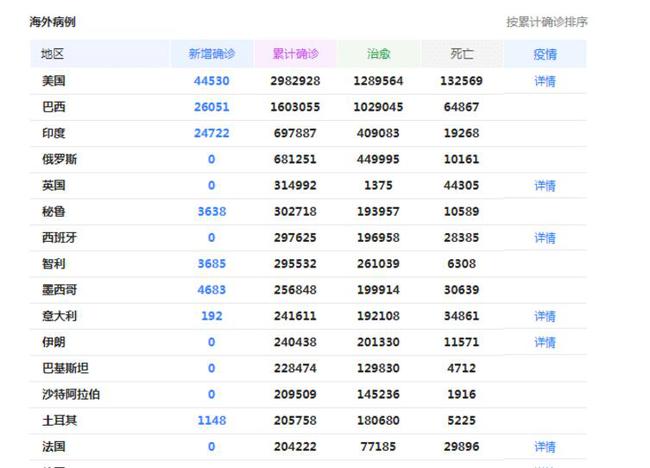650x468 pixels.
Task: Select the 死亡 column header
Action: [462, 54]
